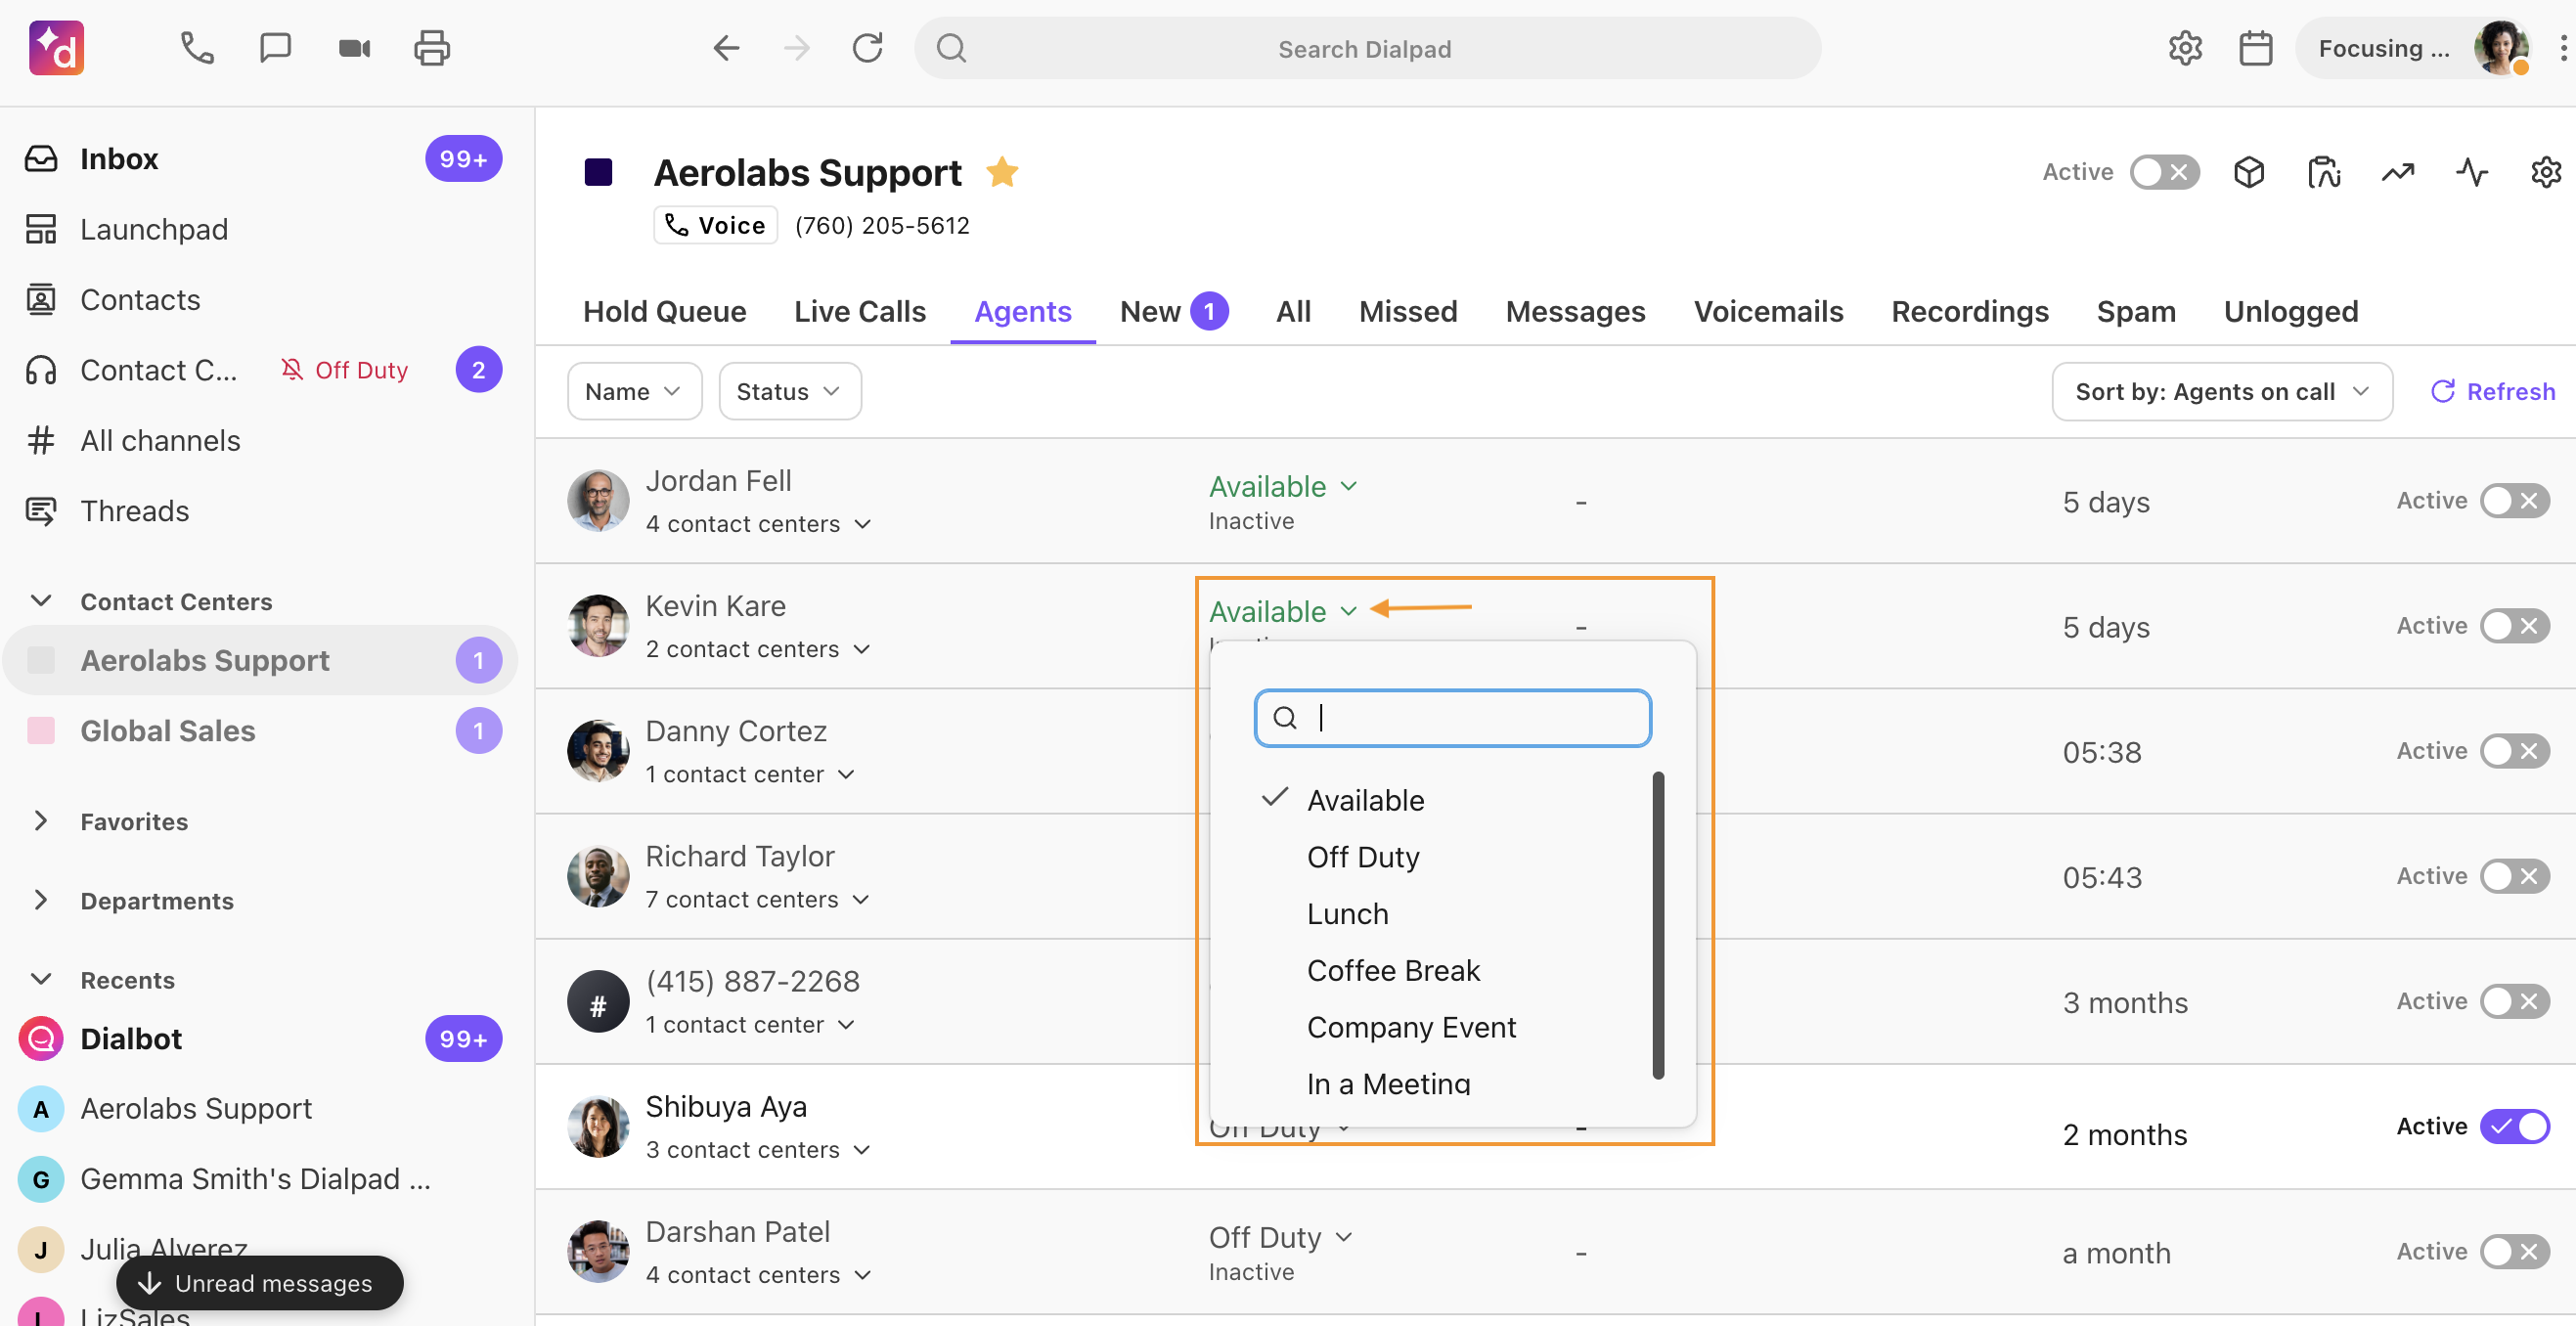Open Darshan Patel's Off Duty status dropdown
Screen dimensions: 2576x1326
pyautogui.click(x=1281, y=1238)
